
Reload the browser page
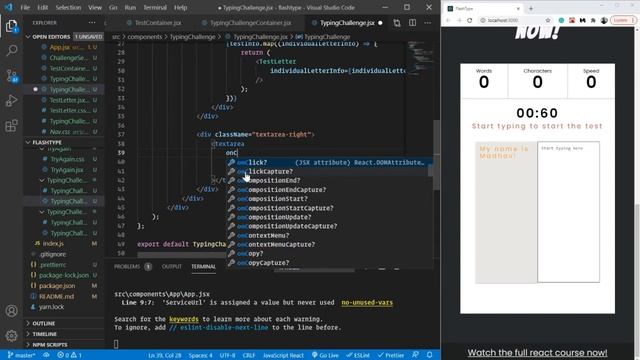pos(469,20)
